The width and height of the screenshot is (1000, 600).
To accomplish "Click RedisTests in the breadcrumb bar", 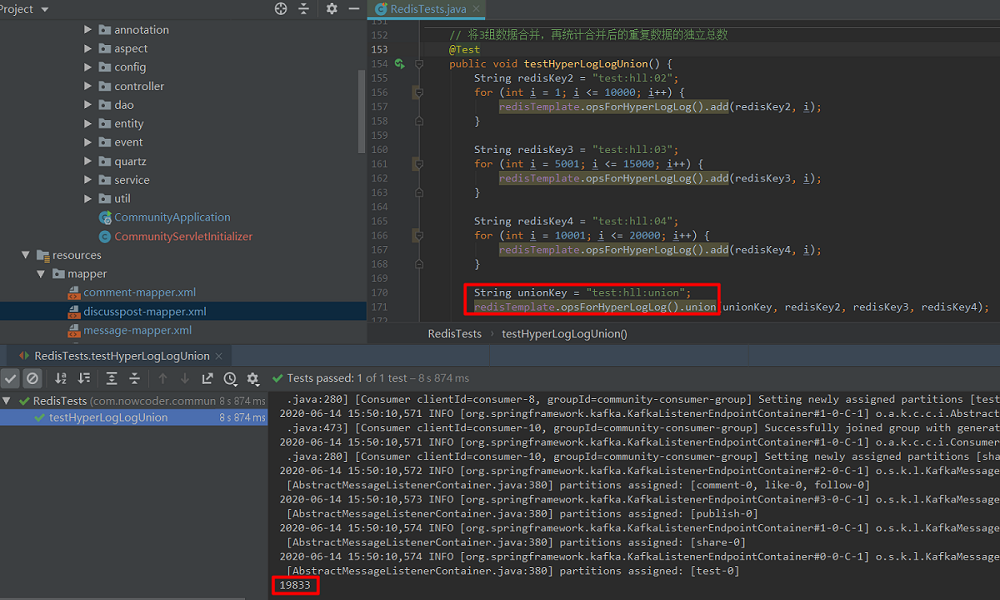I will [455, 333].
